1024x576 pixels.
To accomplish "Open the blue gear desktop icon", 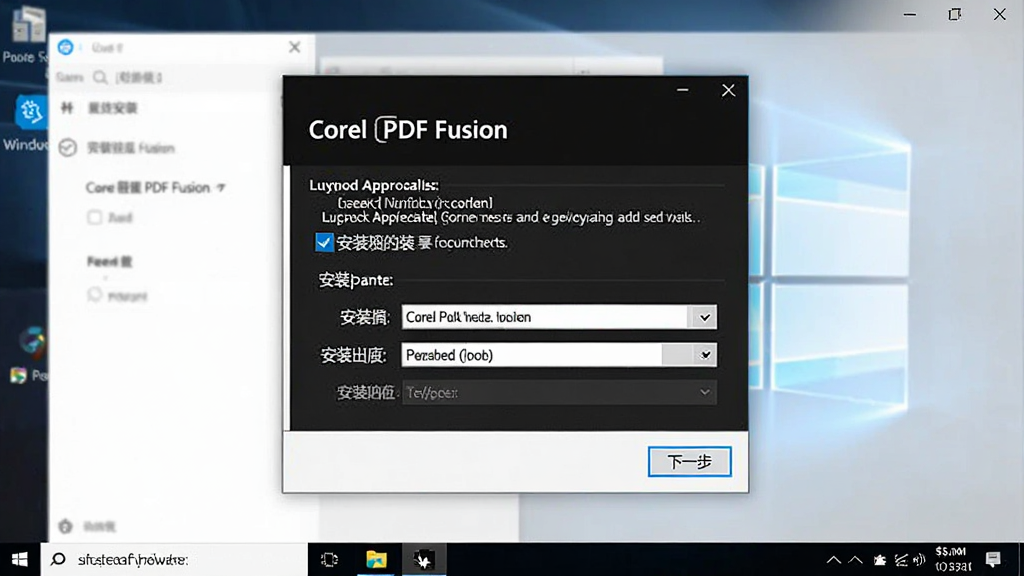I will (x=31, y=112).
